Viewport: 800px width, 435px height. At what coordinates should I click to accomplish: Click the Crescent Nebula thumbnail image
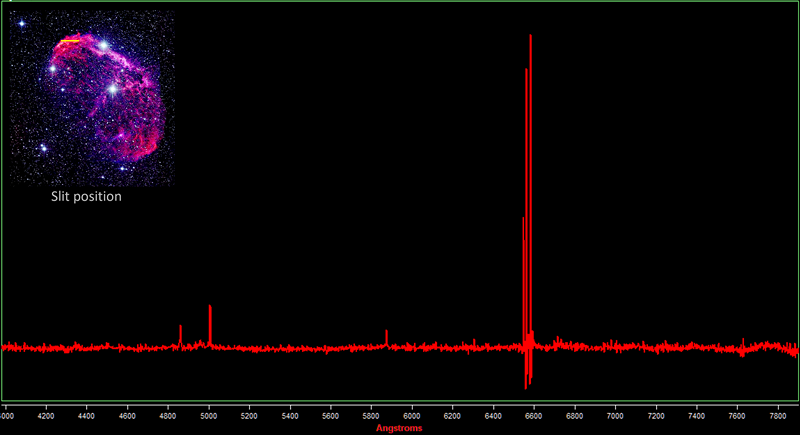click(92, 97)
